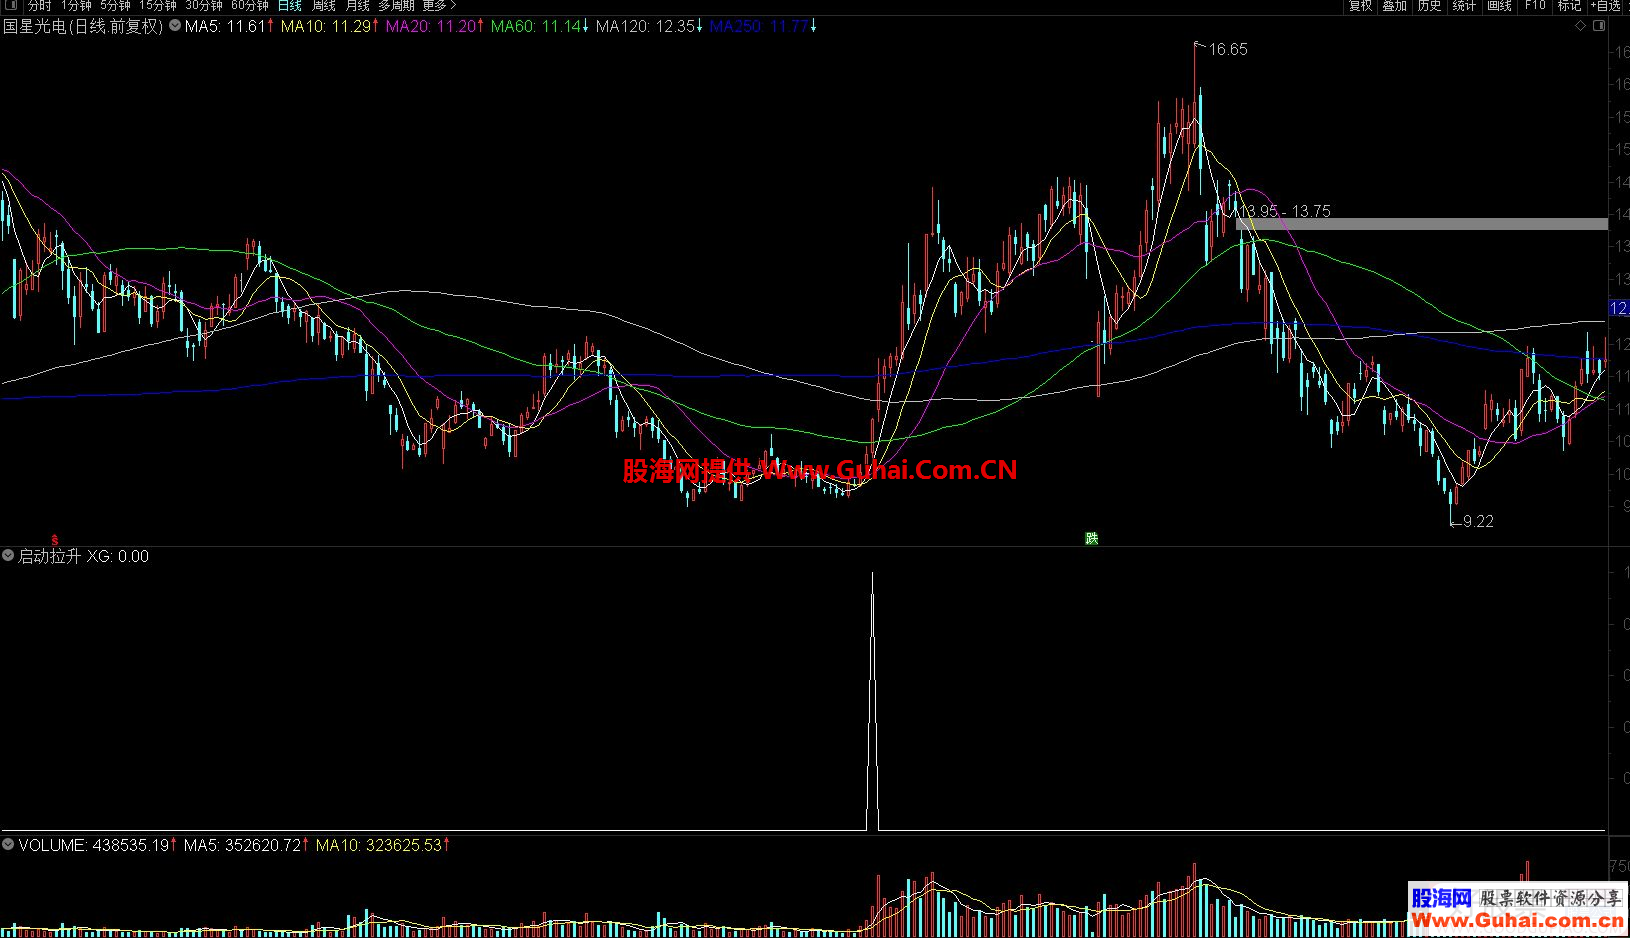Click the white XG signal spike

pos(873,700)
